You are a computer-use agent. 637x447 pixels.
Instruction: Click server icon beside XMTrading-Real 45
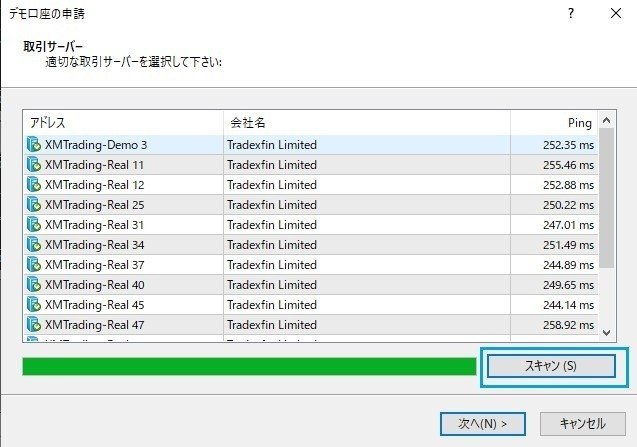pyautogui.click(x=34, y=304)
